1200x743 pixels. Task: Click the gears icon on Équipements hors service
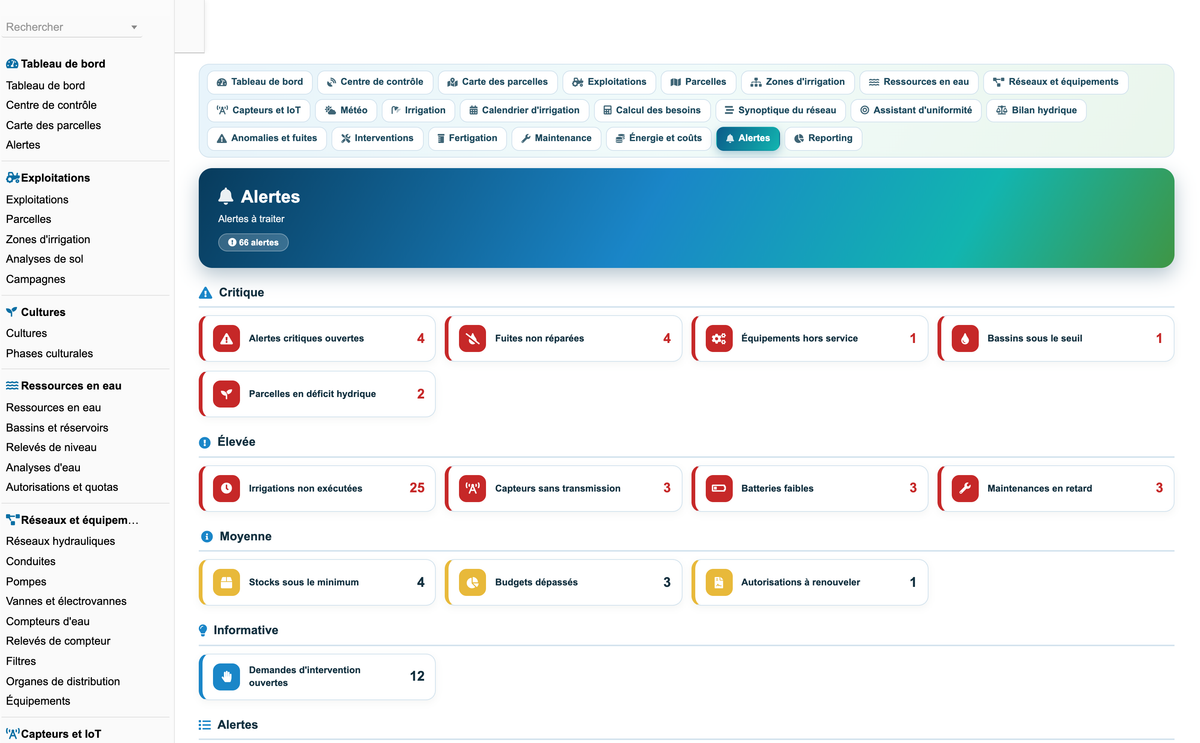point(719,339)
